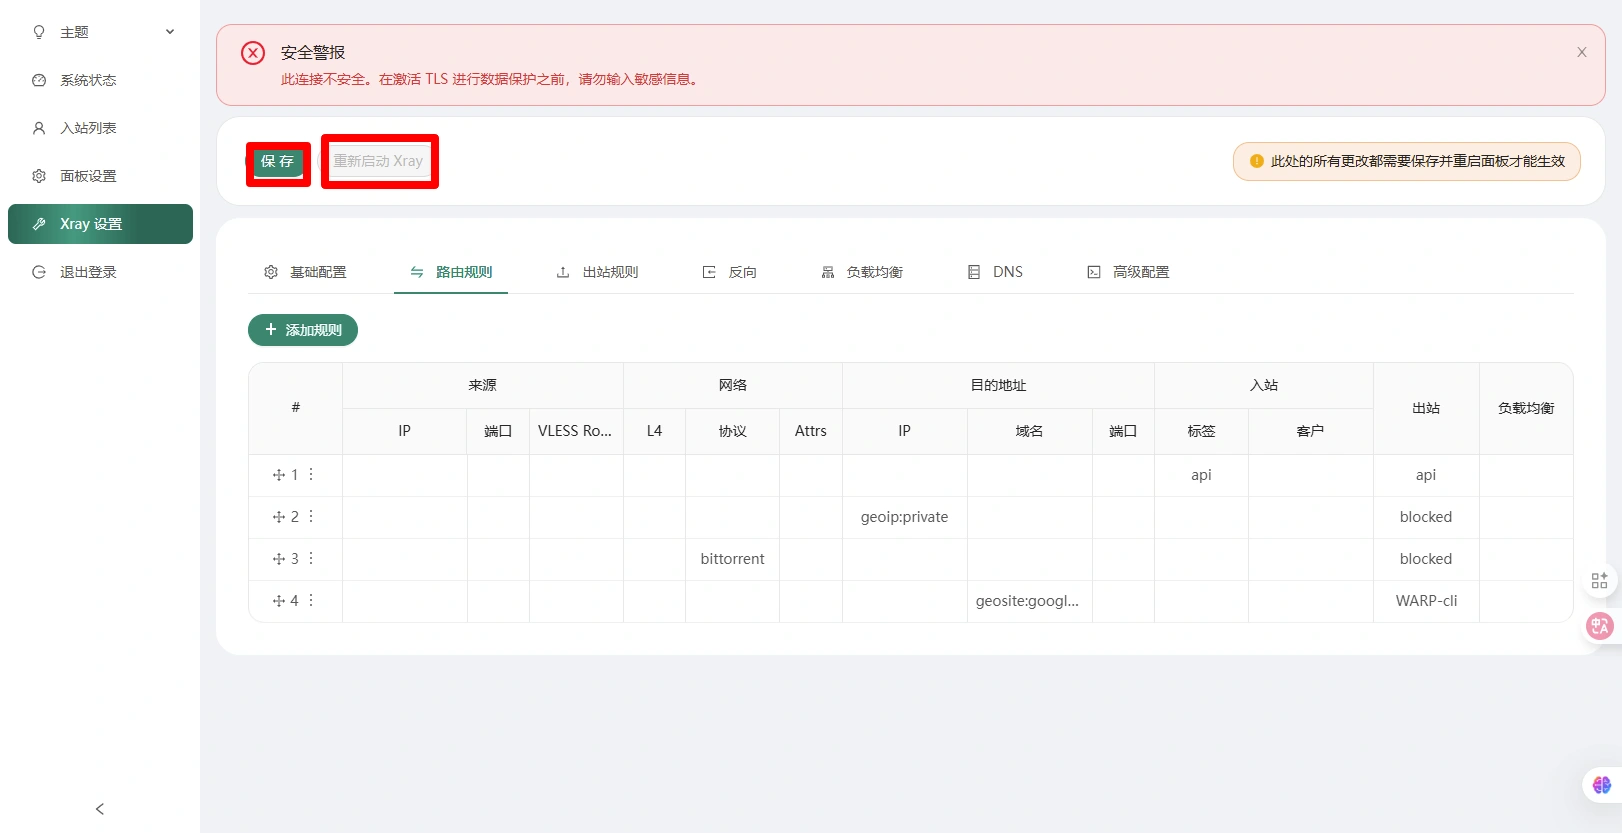The image size is (1622, 833).
Task: Click the translate floating icon at right edge
Action: click(1600, 626)
